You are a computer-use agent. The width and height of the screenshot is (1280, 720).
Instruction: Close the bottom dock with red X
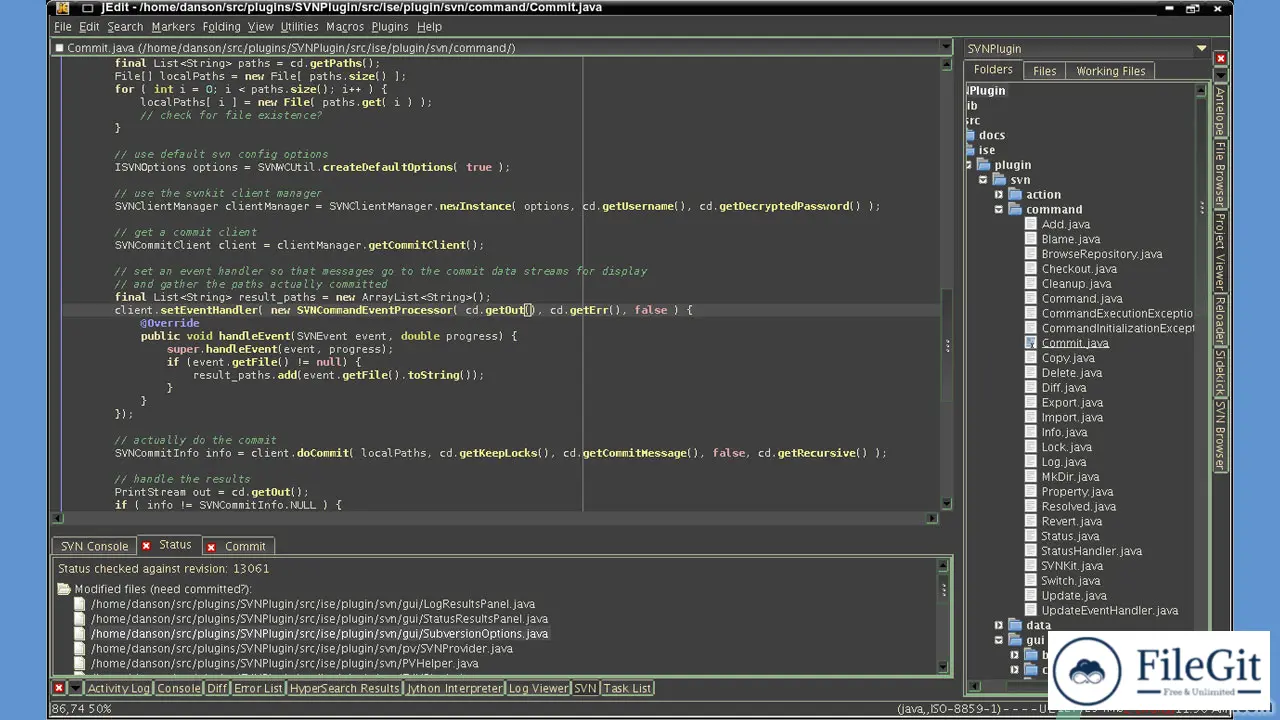click(59, 688)
